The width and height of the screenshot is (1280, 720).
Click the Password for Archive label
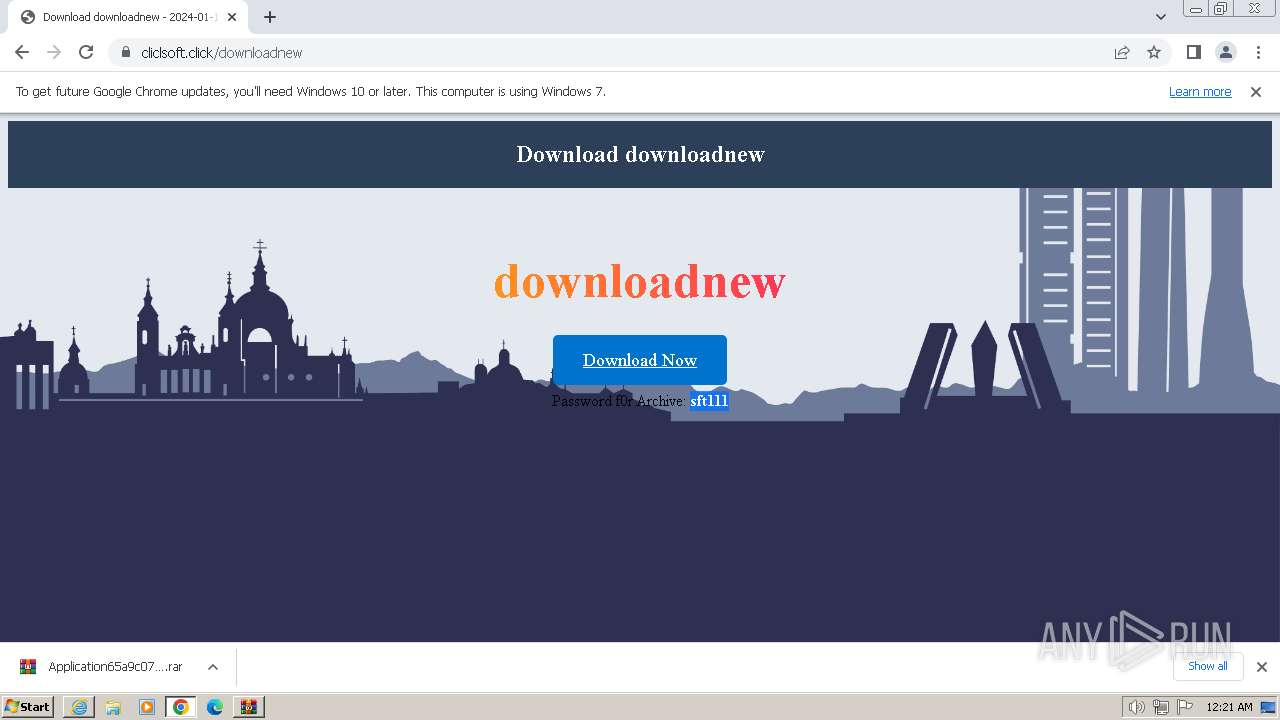point(619,401)
